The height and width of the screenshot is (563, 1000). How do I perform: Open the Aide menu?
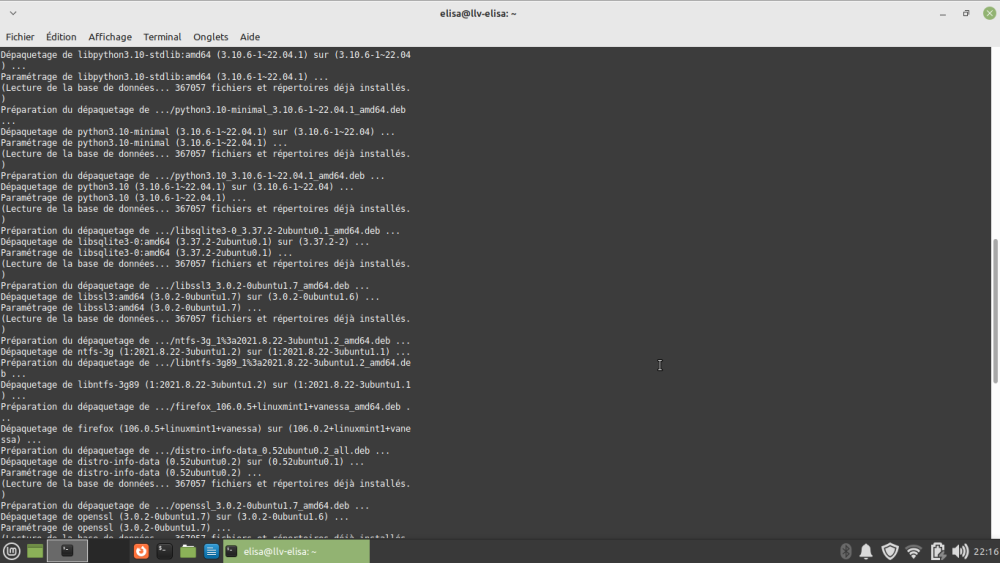(249, 37)
